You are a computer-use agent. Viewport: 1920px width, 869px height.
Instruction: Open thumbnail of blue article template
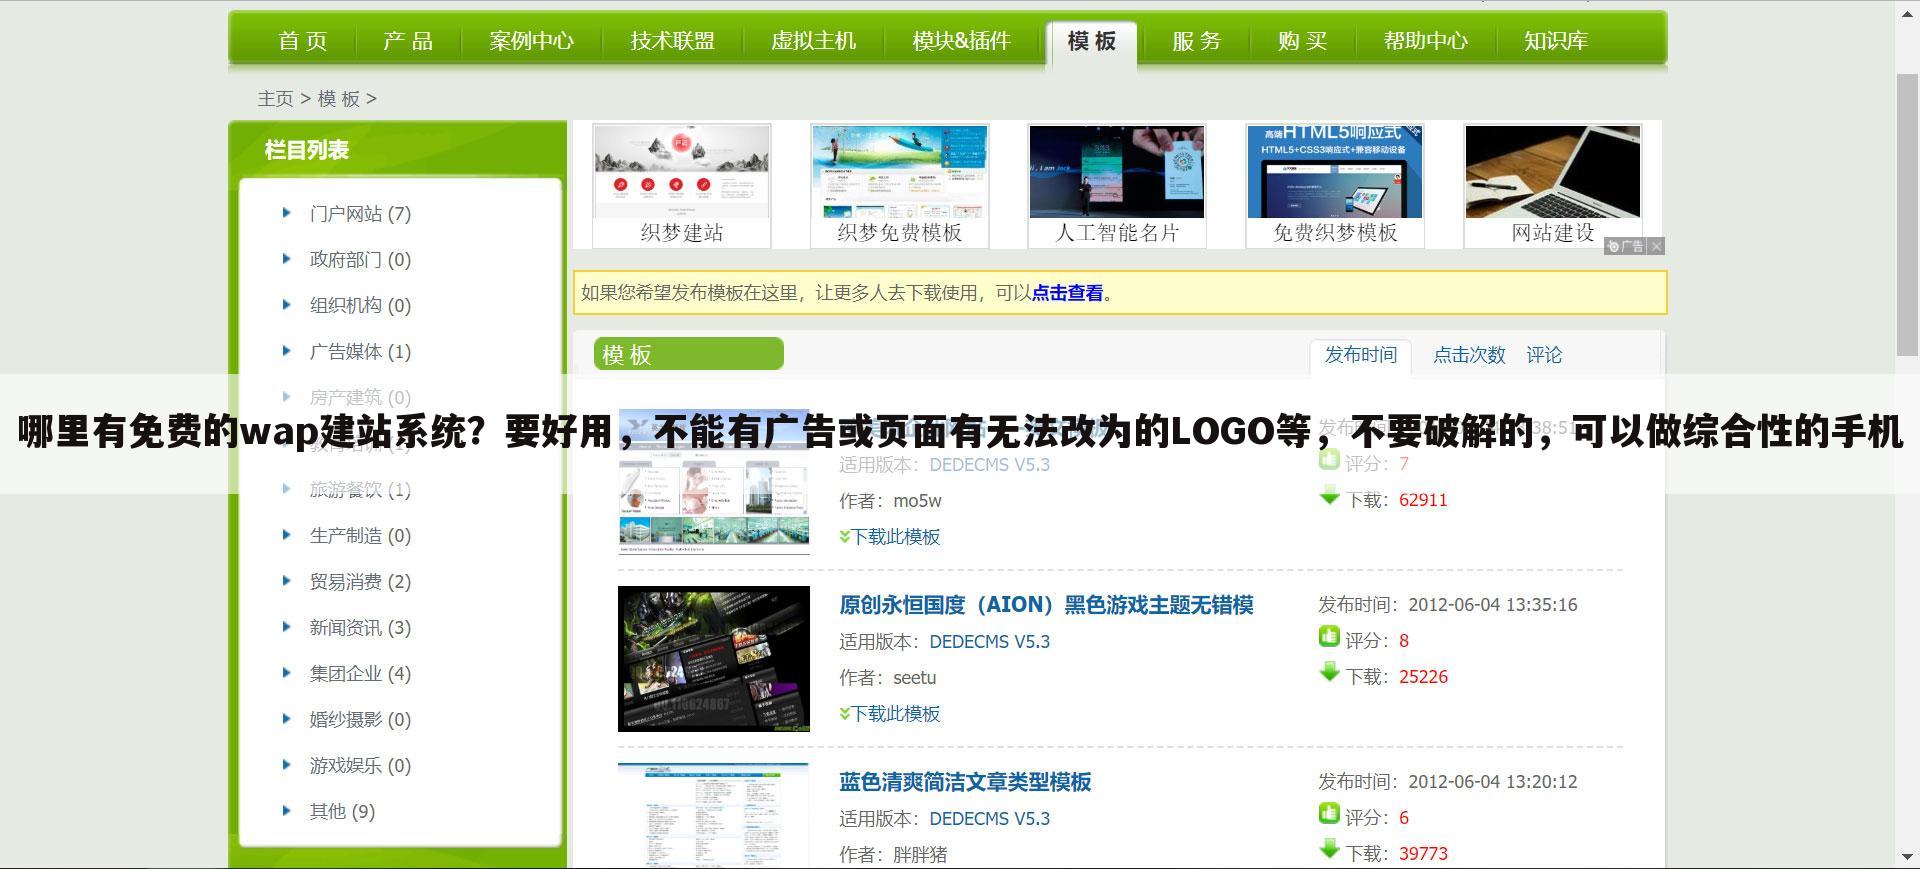[x=714, y=816]
